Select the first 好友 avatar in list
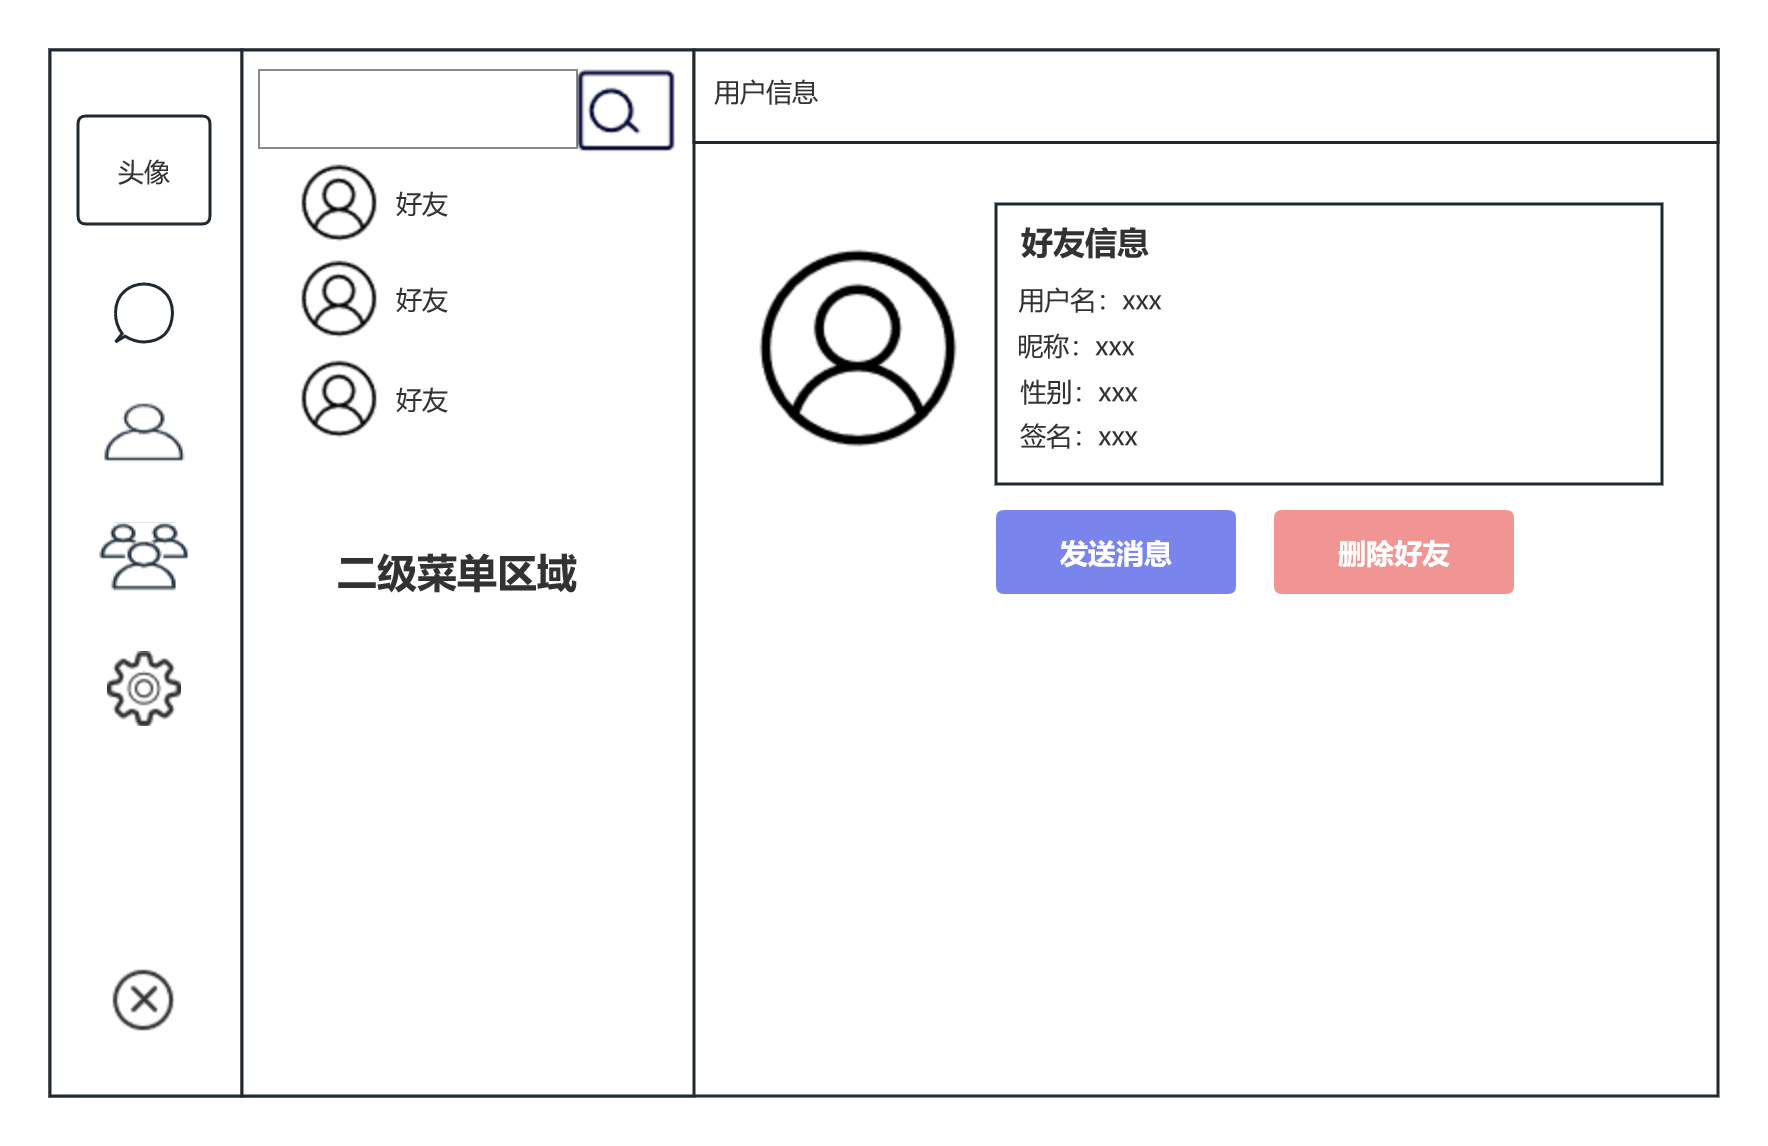This screenshot has width=1768, height=1146. click(x=339, y=203)
